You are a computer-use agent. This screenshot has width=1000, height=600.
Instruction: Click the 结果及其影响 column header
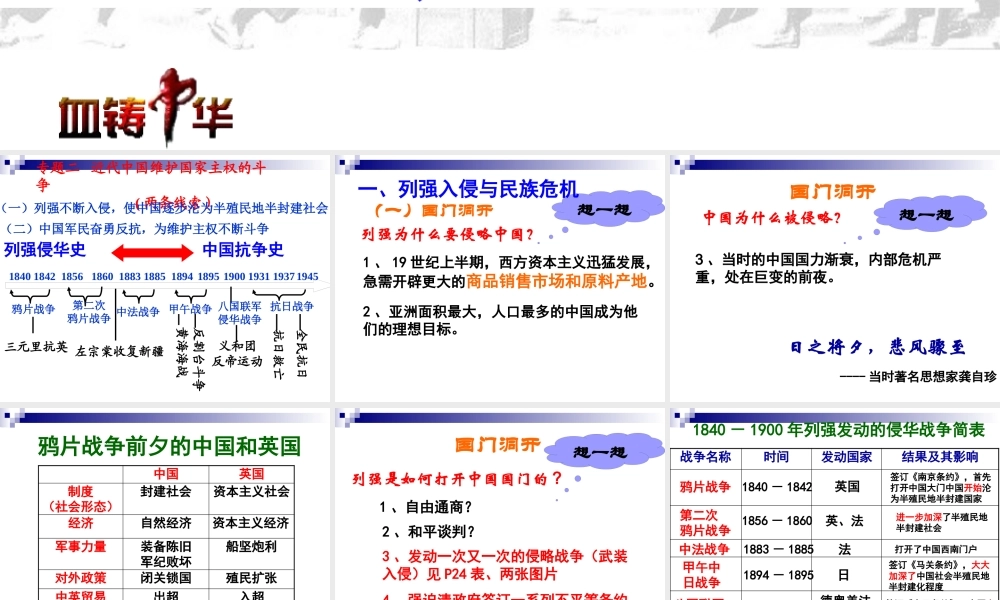pyautogui.click(x=940, y=457)
